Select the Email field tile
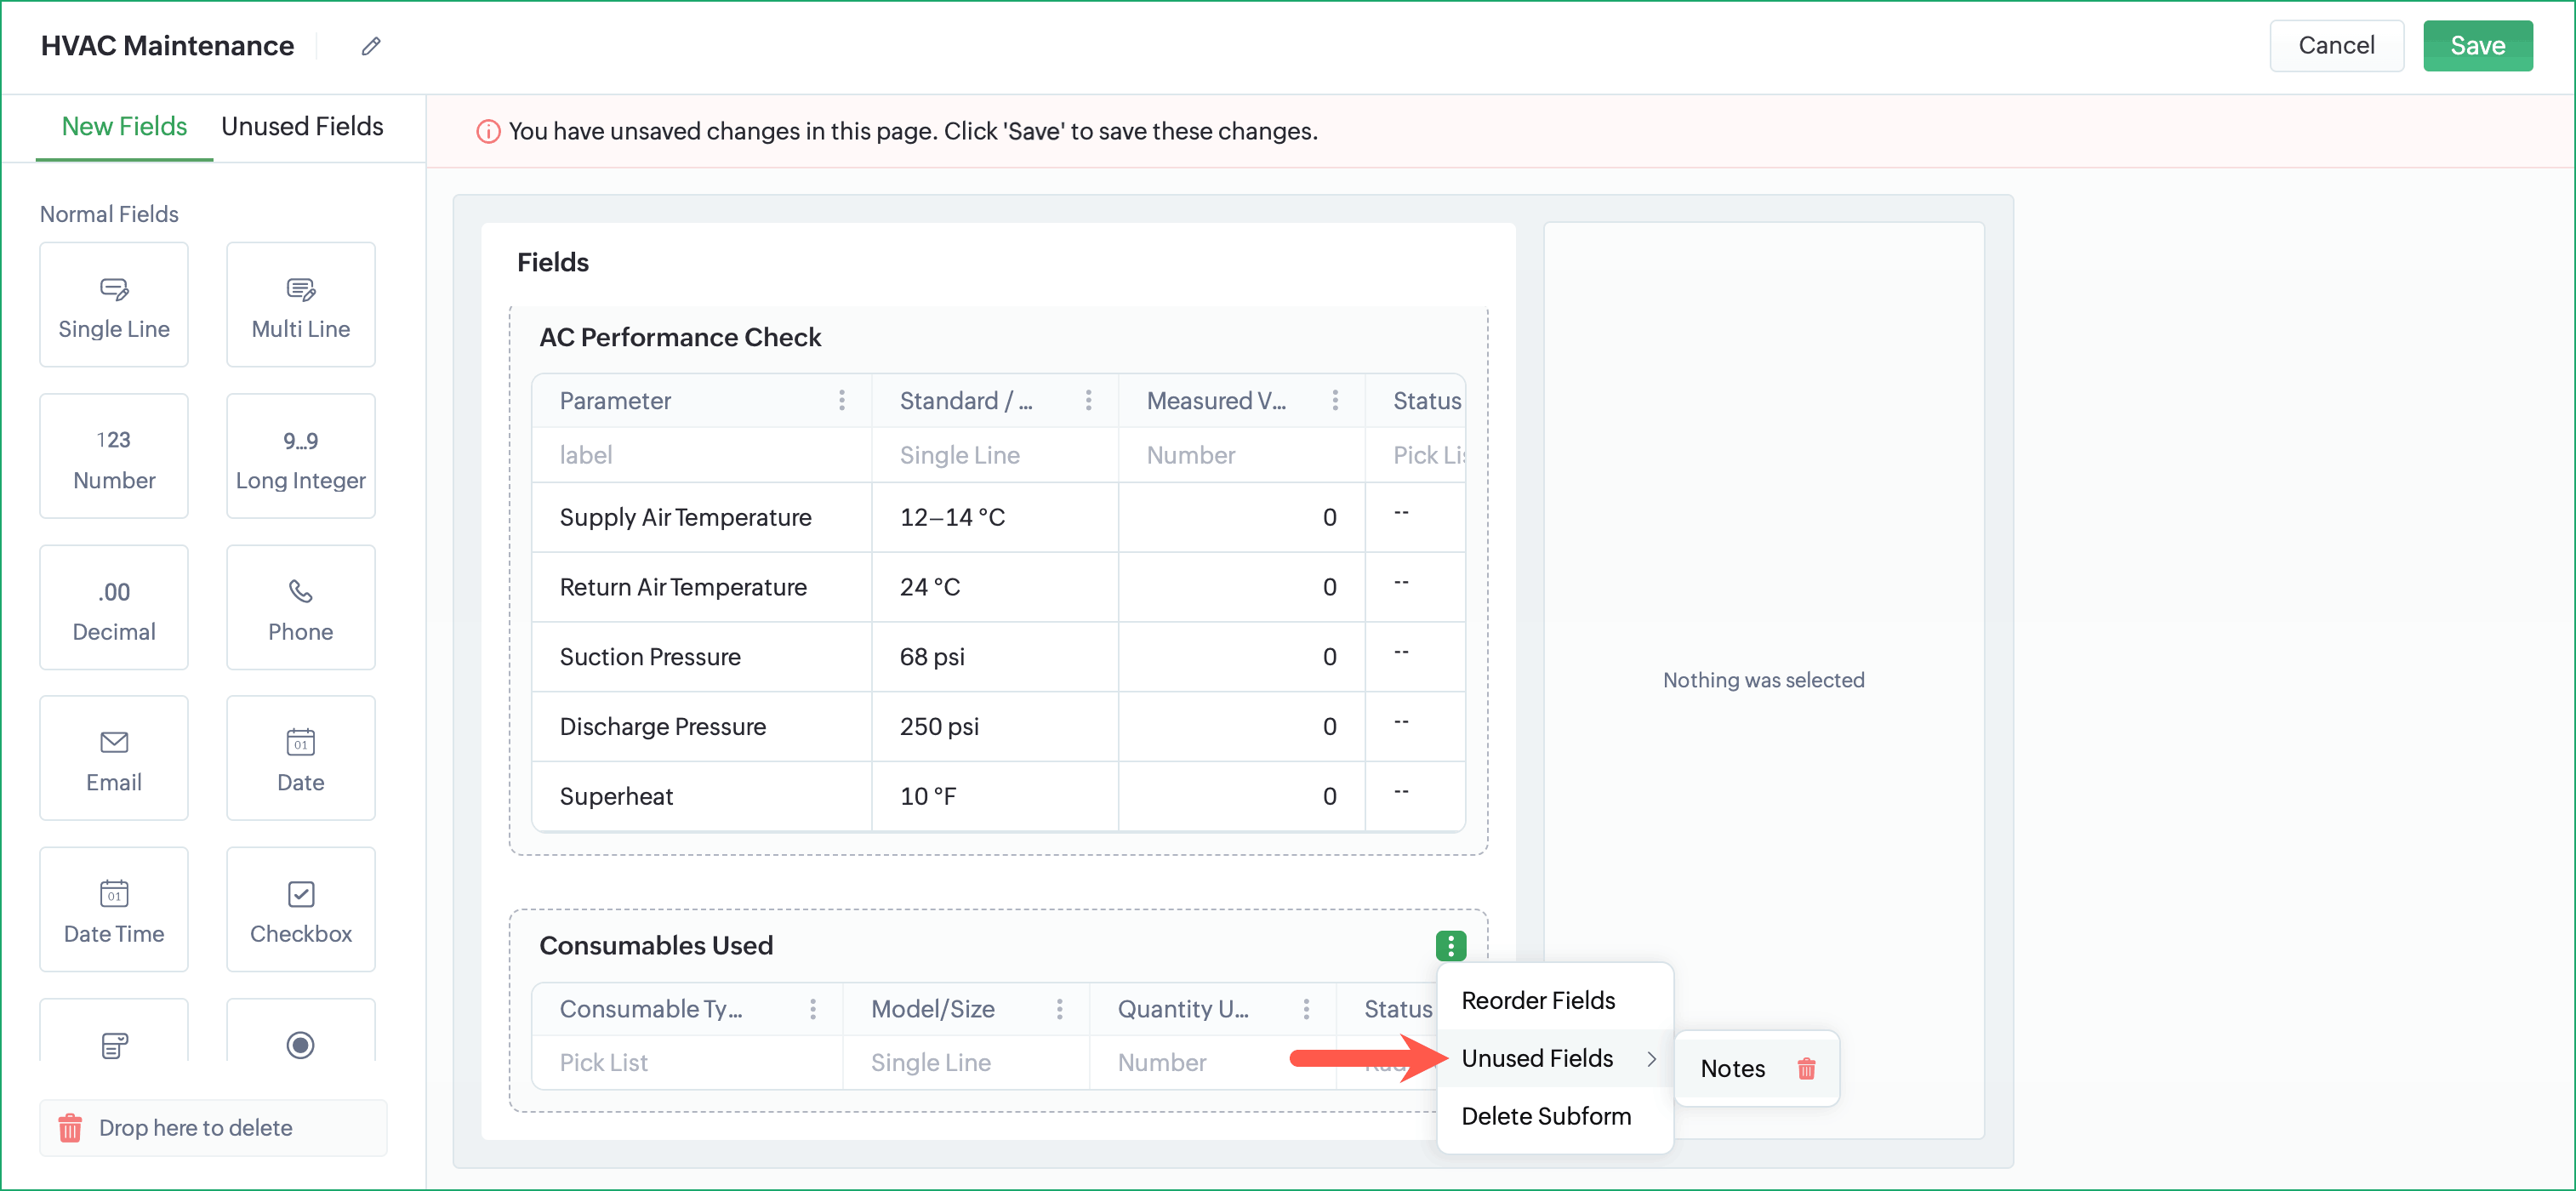The height and width of the screenshot is (1191, 2576). point(114,758)
